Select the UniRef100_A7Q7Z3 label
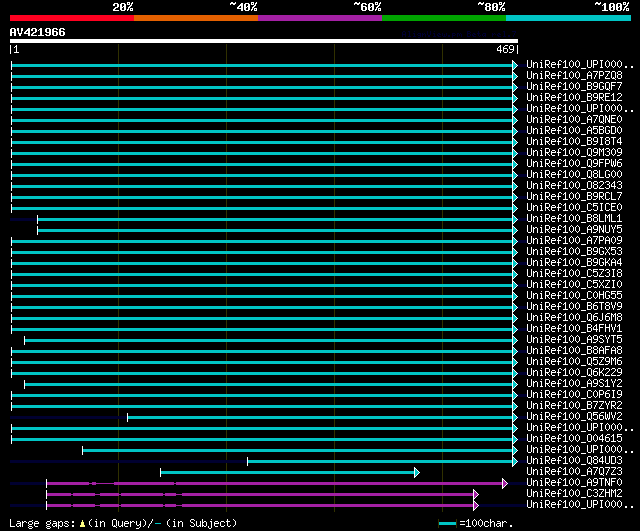This screenshot has width=640, height=531. pyautogui.click(x=574, y=472)
